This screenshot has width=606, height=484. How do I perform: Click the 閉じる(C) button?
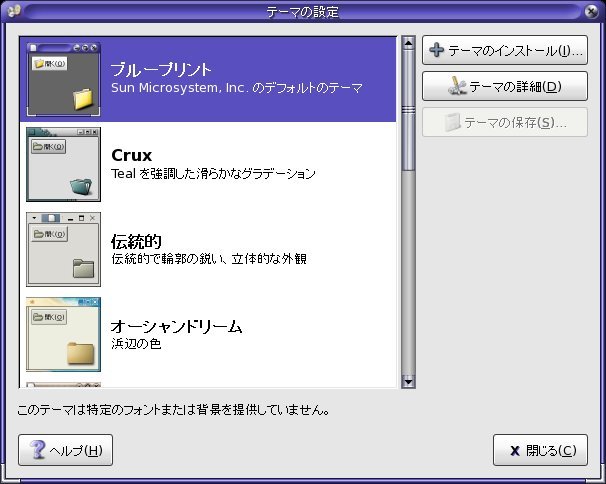click(540, 450)
